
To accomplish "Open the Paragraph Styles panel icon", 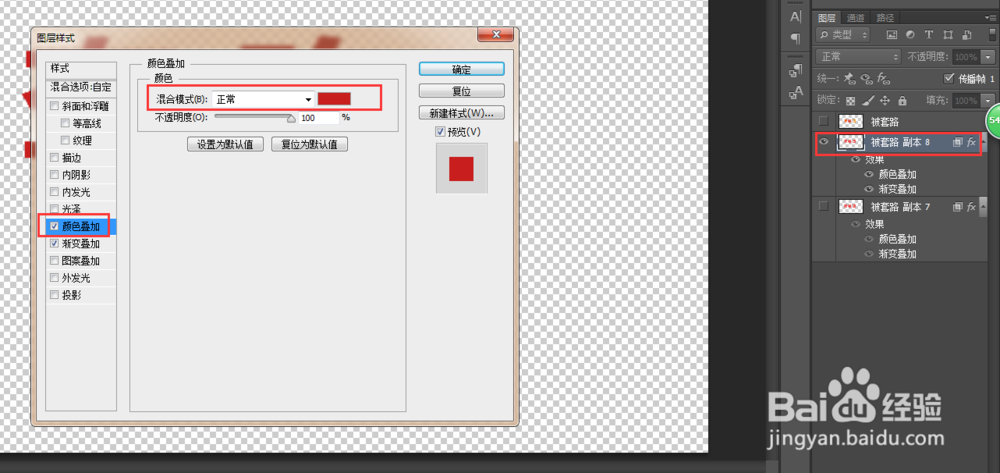I will click(796, 71).
